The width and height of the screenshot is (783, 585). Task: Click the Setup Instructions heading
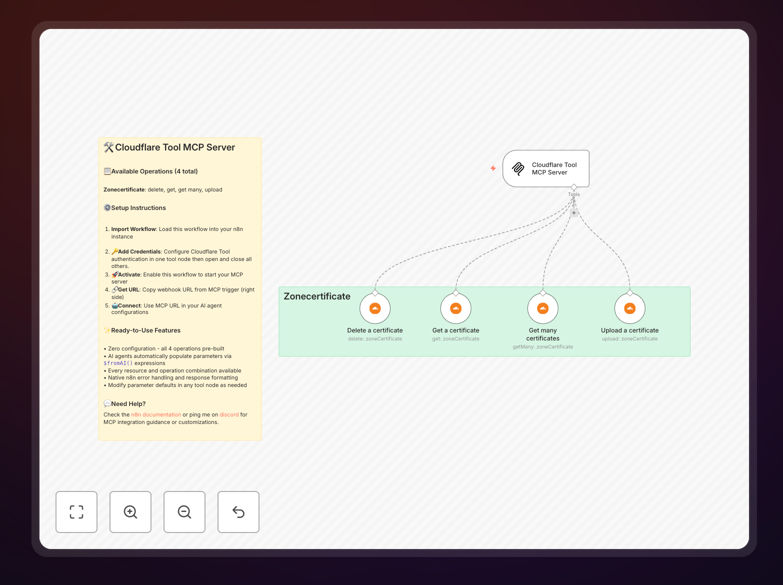click(135, 208)
